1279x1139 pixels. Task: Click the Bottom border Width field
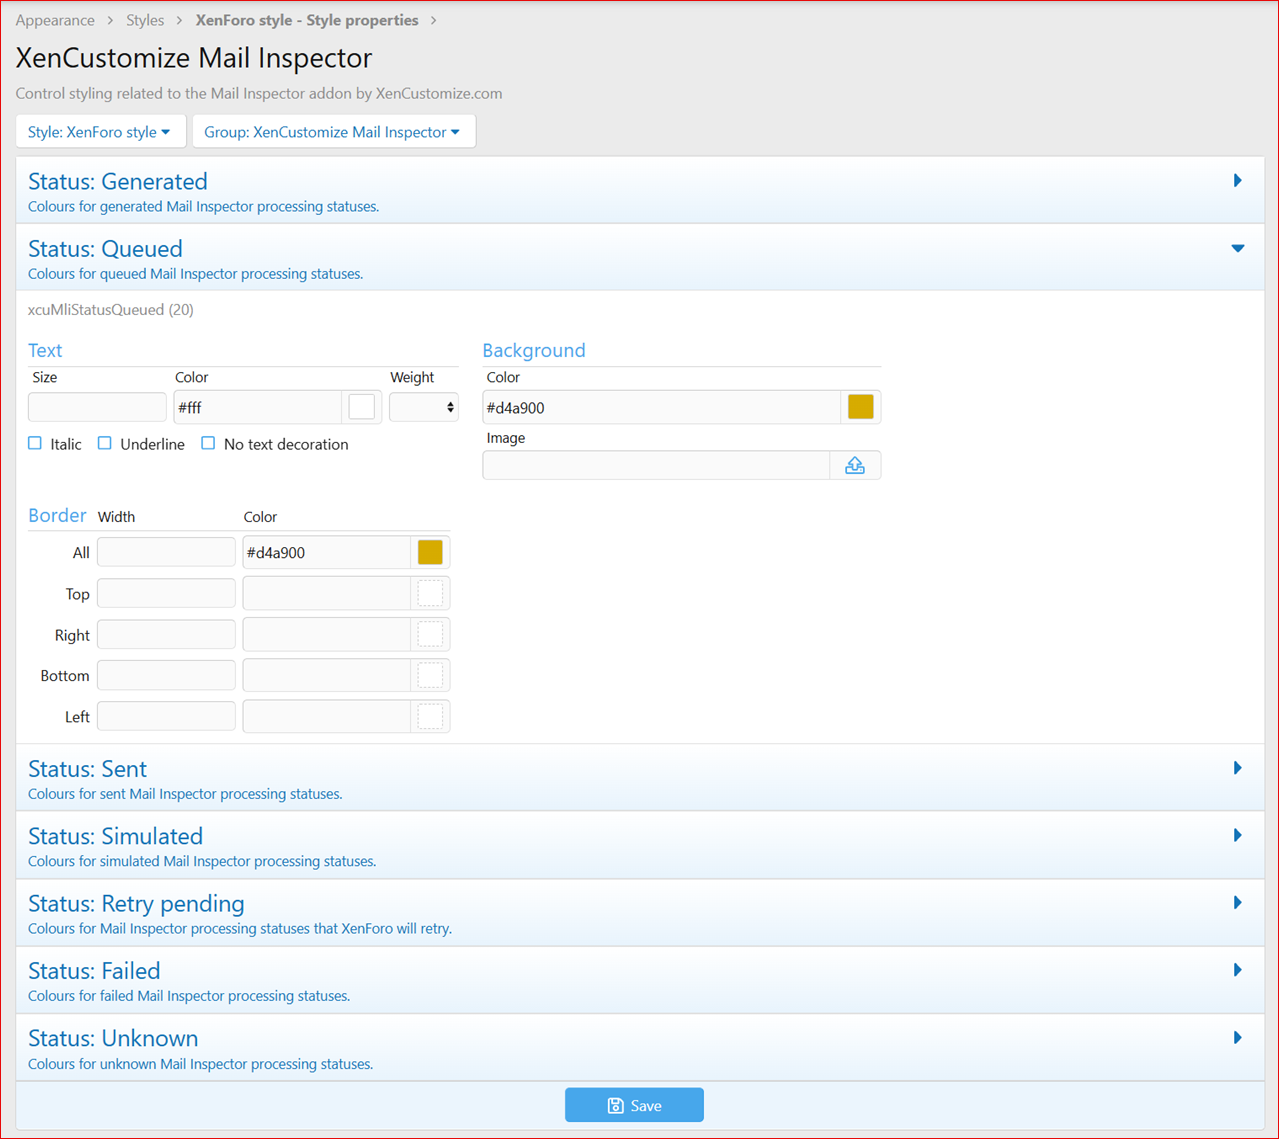click(166, 675)
